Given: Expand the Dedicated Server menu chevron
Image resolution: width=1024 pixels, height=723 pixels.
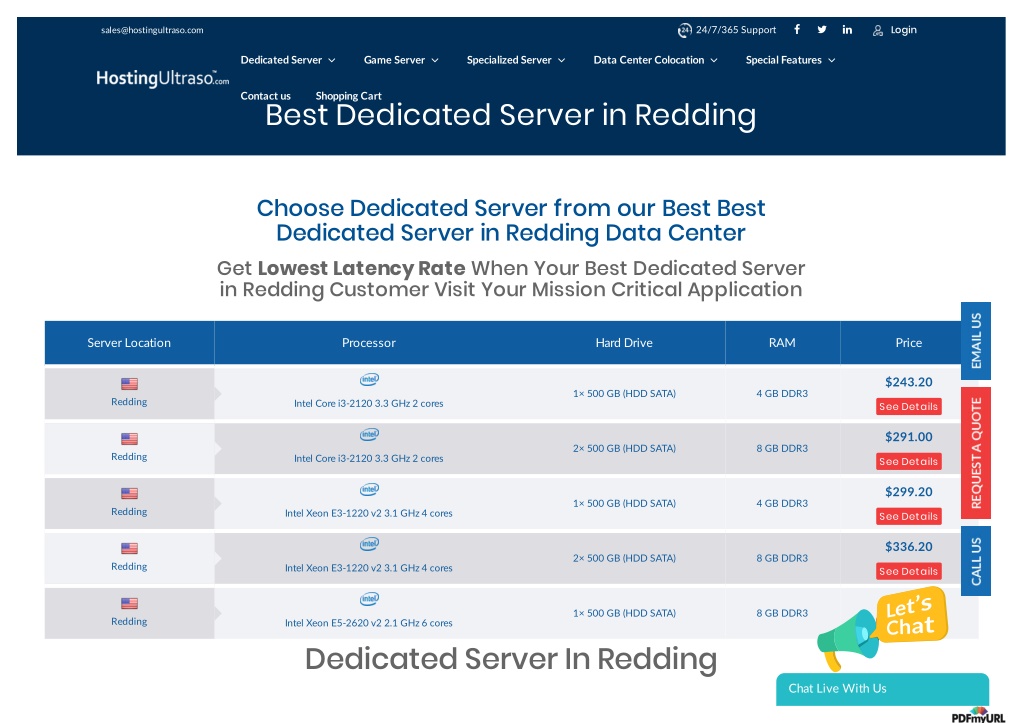Looking at the screenshot, I should (332, 60).
